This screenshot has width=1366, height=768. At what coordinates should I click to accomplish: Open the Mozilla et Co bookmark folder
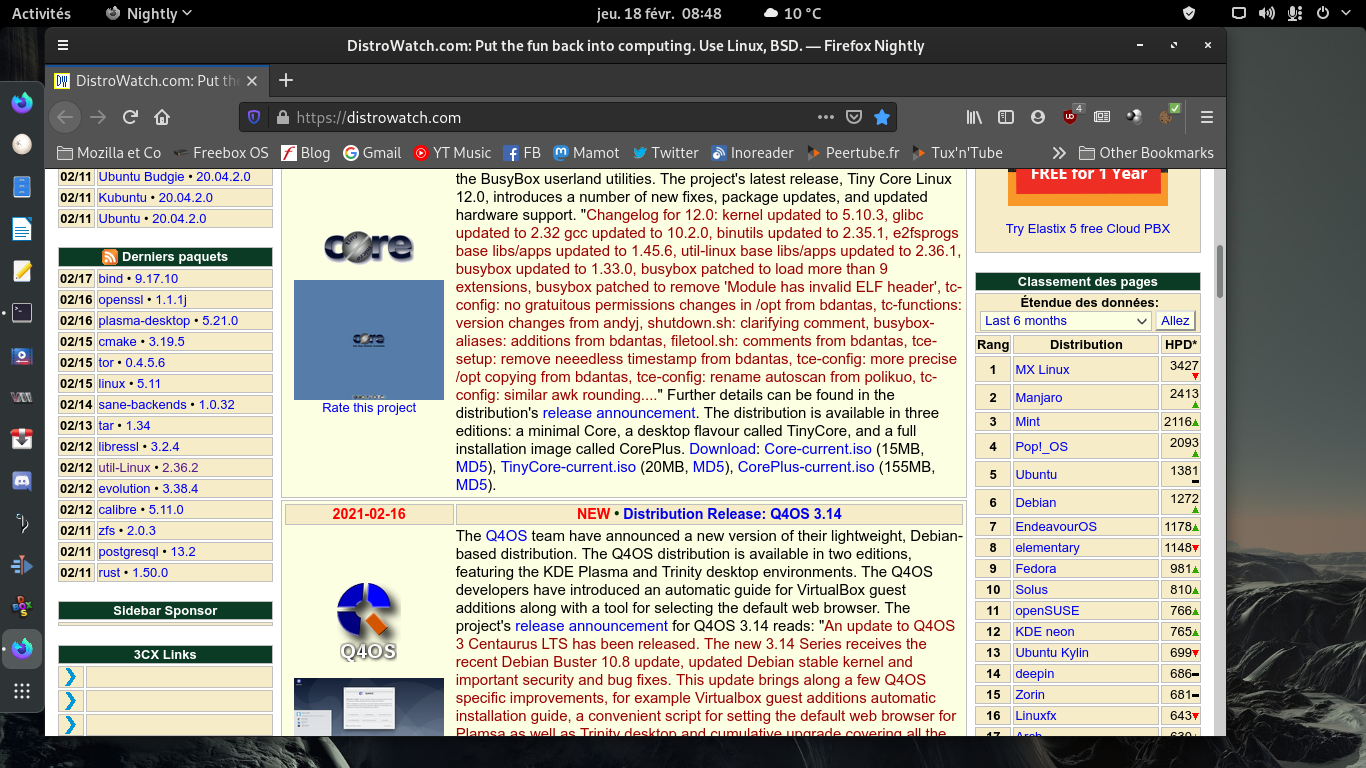coord(109,153)
